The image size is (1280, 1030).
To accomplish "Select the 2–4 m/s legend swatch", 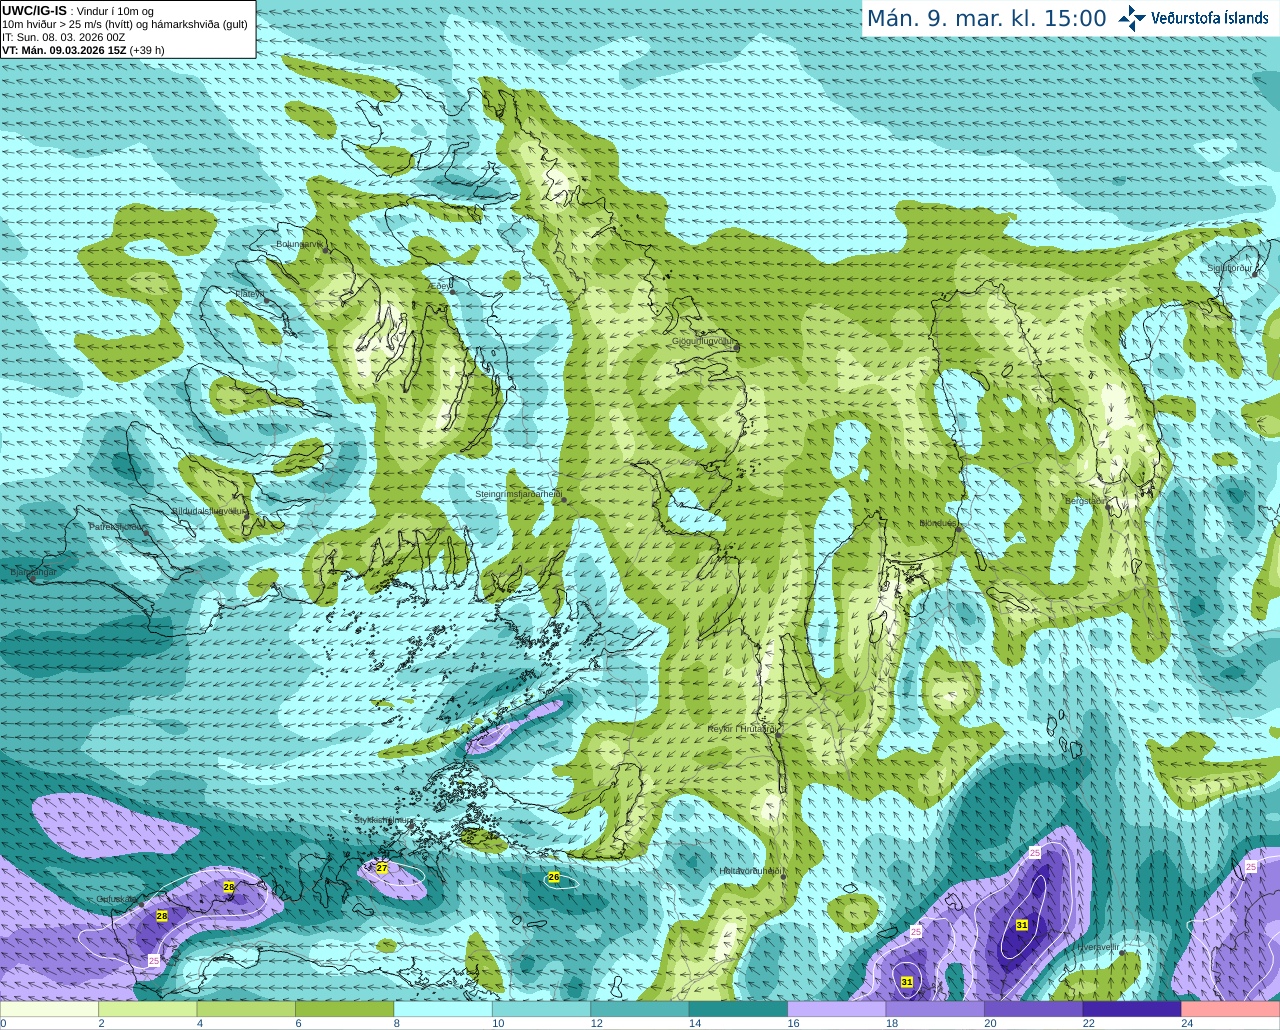I will [148, 1009].
